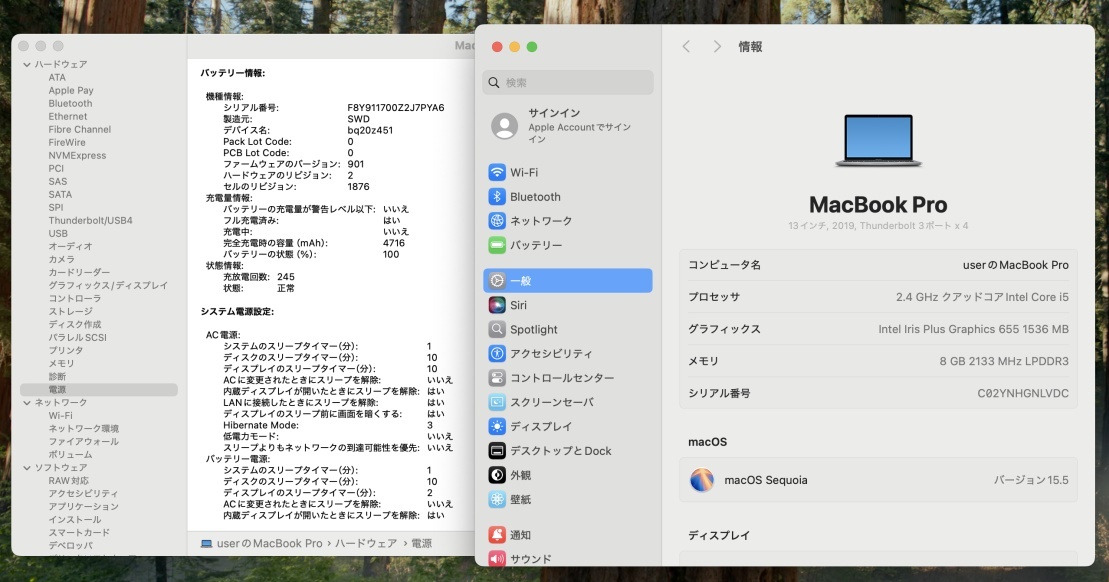This screenshot has height=582, width=1109.
Task: Select ATA in hardware list
Action: pos(57,78)
